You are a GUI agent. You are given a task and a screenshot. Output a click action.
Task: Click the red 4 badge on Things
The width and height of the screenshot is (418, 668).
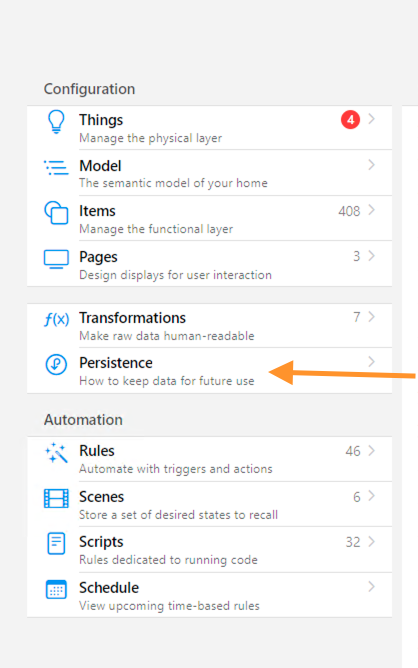350,120
